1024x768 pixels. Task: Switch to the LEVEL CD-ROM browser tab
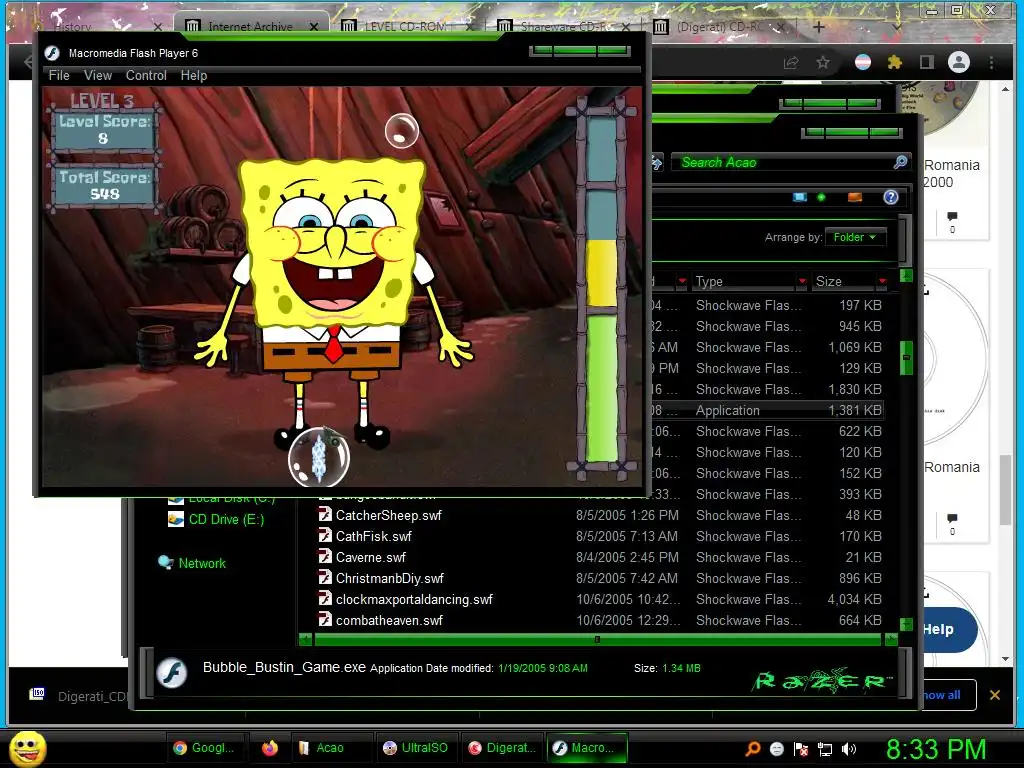pyautogui.click(x=405, y=26)
